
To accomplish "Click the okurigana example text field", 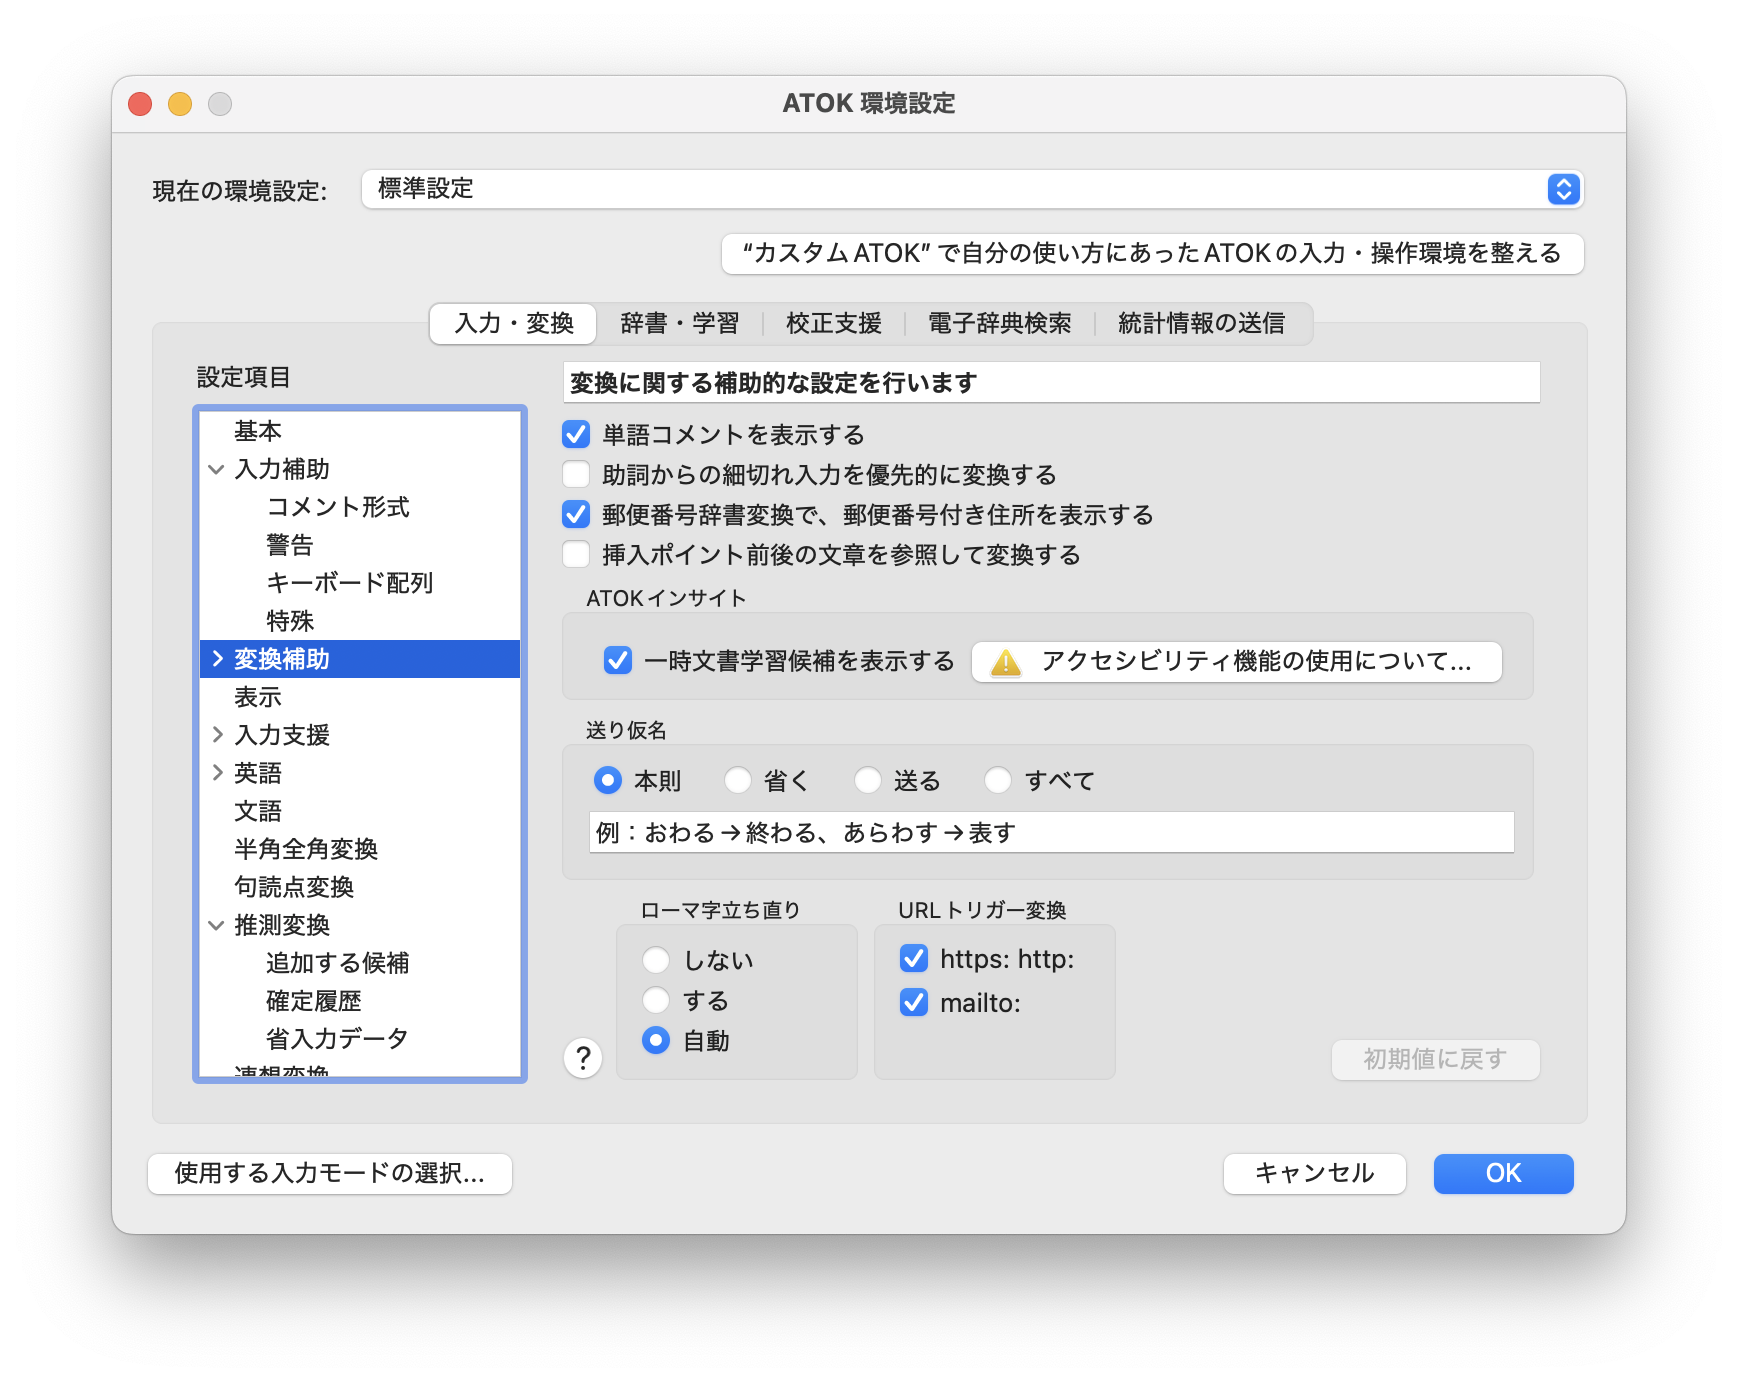I will pyautogui.click(x=1052, y=832).
